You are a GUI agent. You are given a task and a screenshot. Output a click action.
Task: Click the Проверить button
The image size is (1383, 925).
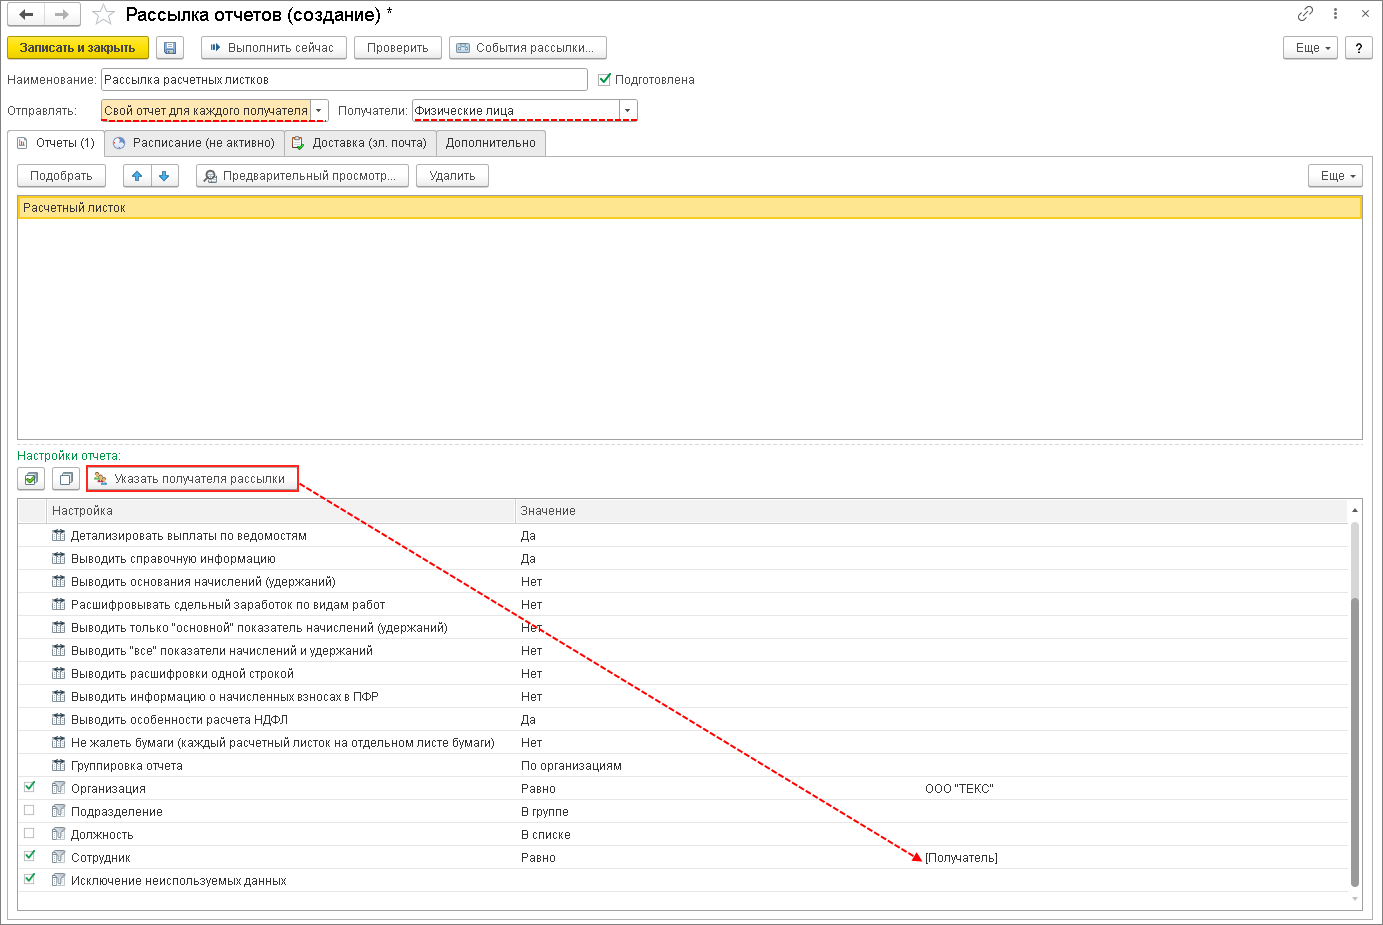click(398, 48)
